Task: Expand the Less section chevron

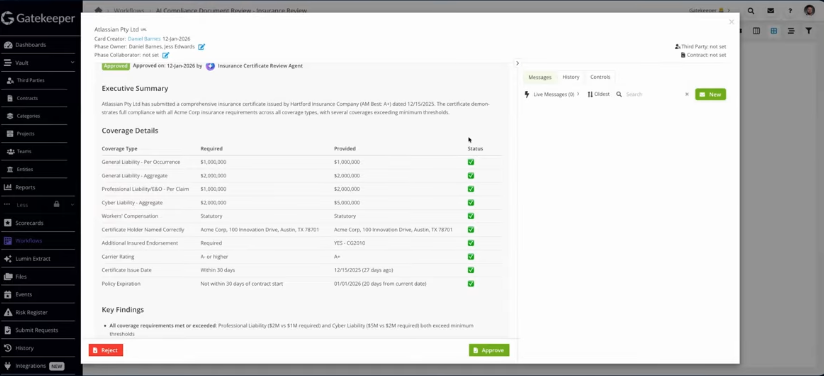Action: click(73, 205)
